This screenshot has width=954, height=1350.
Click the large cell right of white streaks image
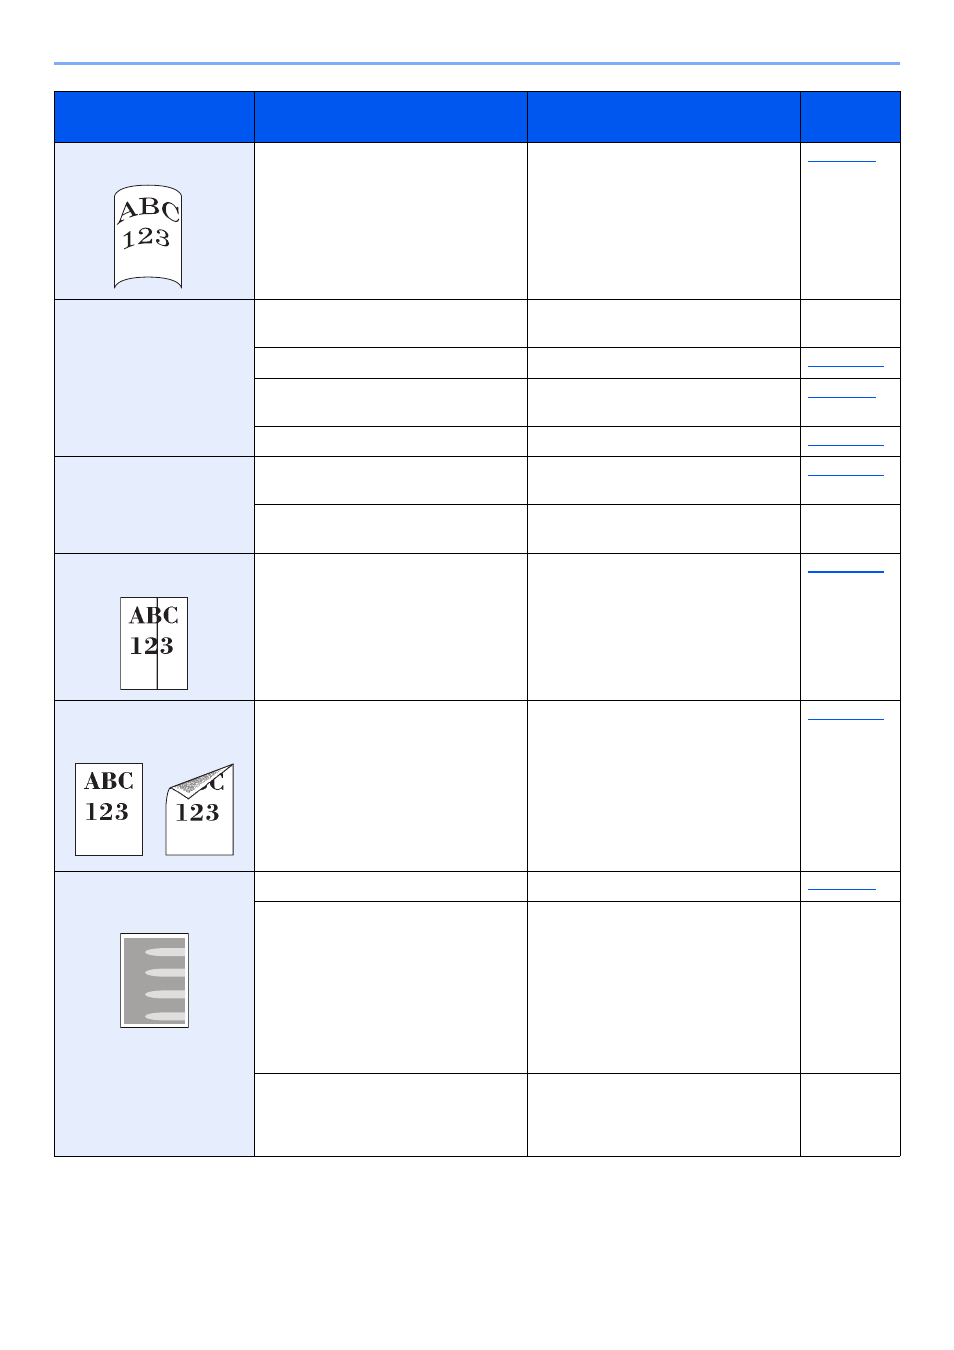pyautogui.click(x=391, y=988)
